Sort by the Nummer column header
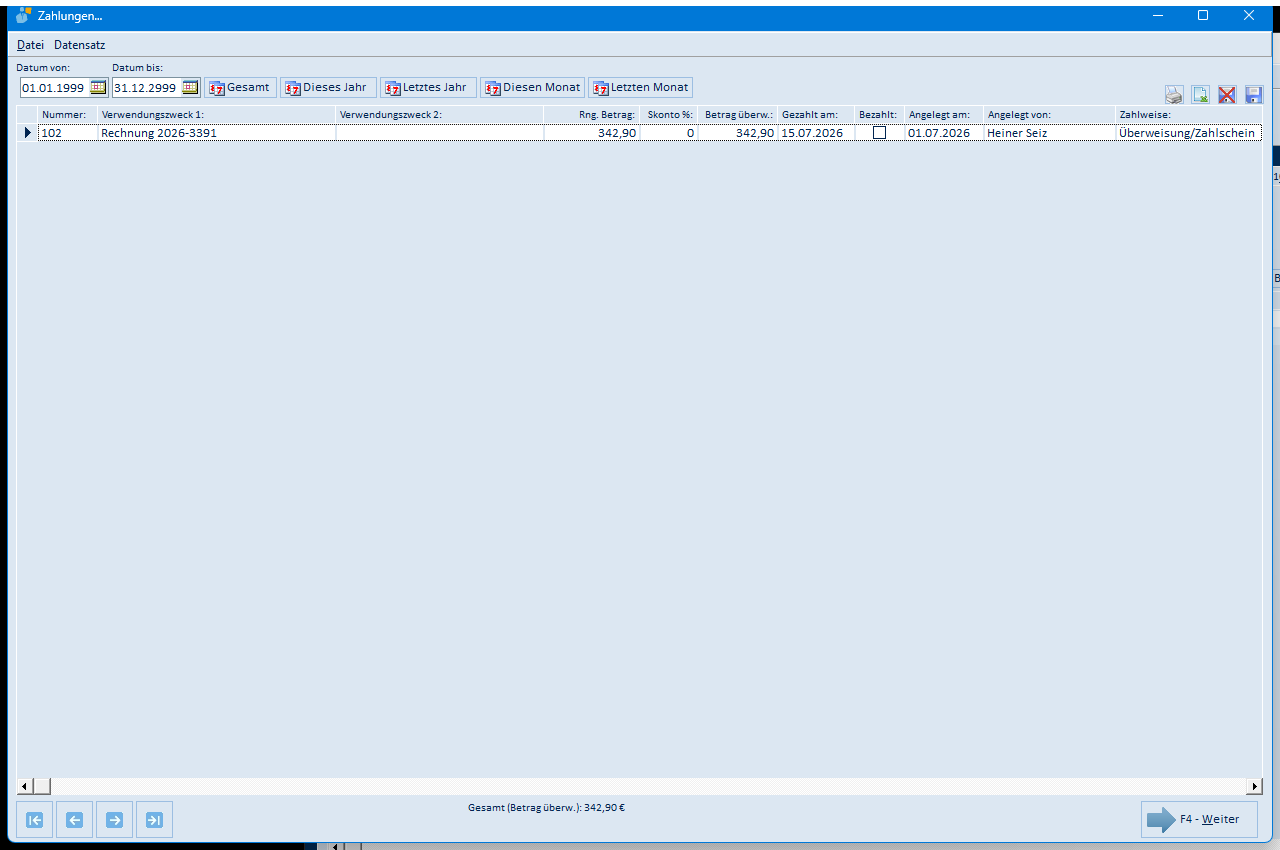Screen dimensions: 1280x850 tap(67, 115)
